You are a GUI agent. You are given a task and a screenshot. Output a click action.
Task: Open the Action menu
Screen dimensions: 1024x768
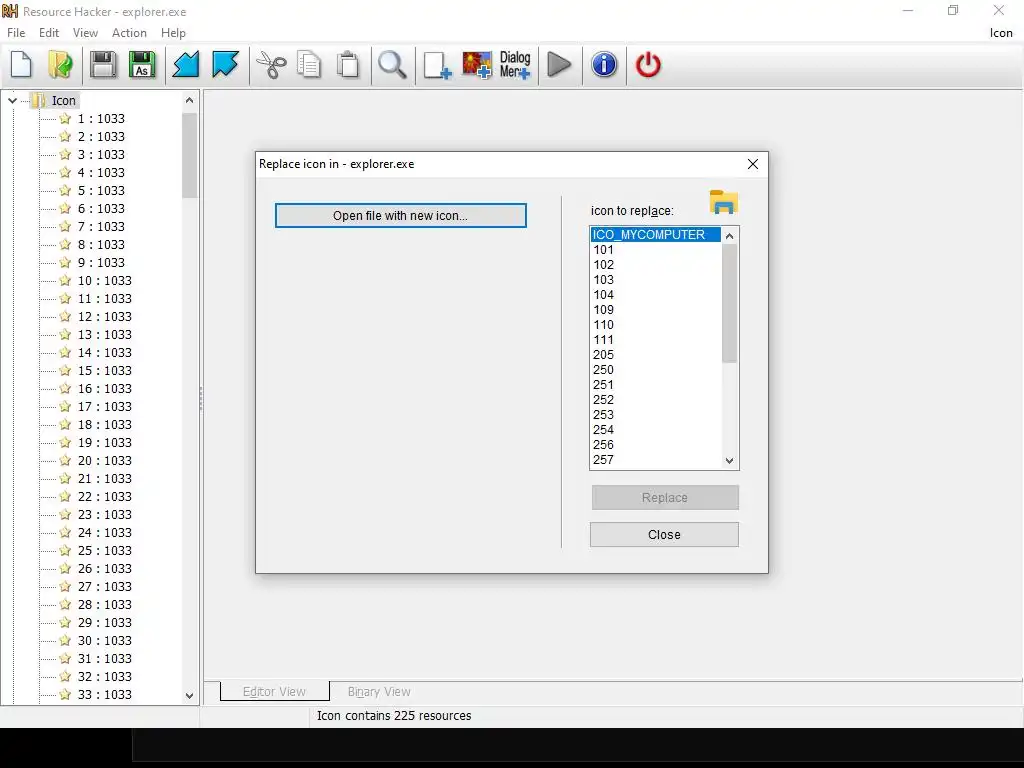pos(129,33)
